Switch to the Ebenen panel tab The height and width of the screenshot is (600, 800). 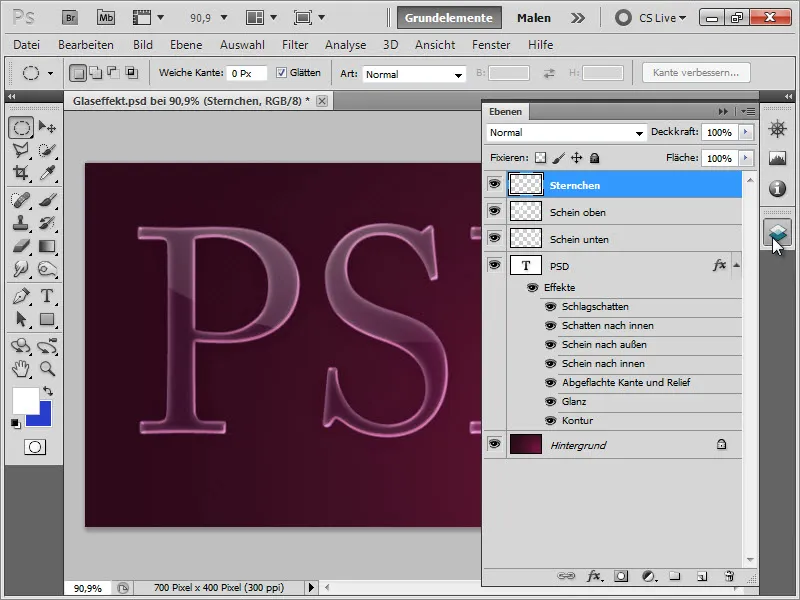[x=506, y=111]
